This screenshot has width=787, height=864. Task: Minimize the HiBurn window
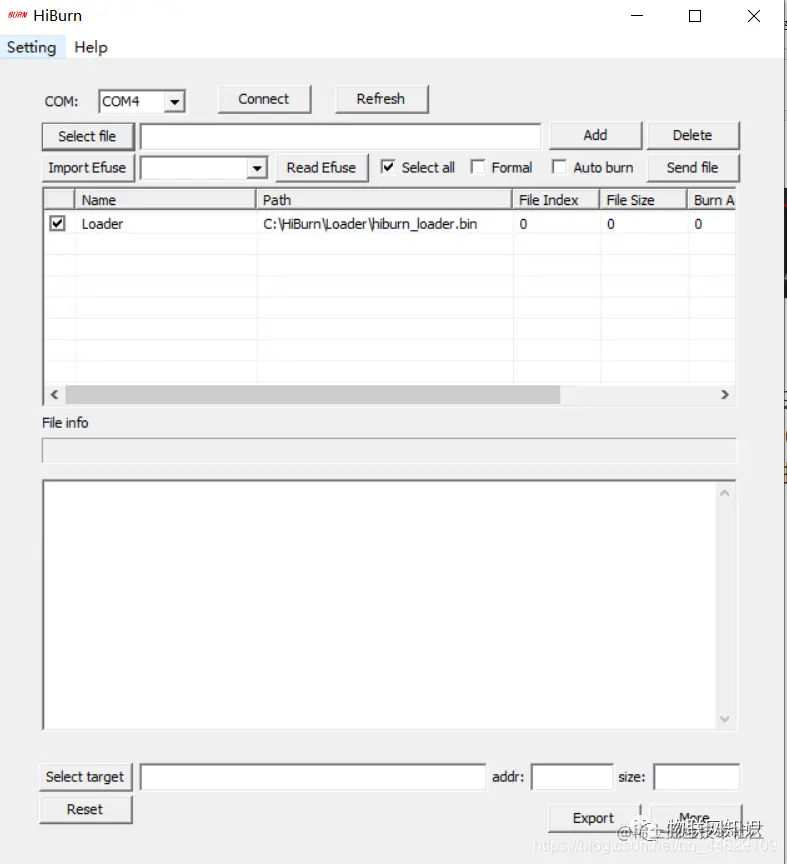637,16
